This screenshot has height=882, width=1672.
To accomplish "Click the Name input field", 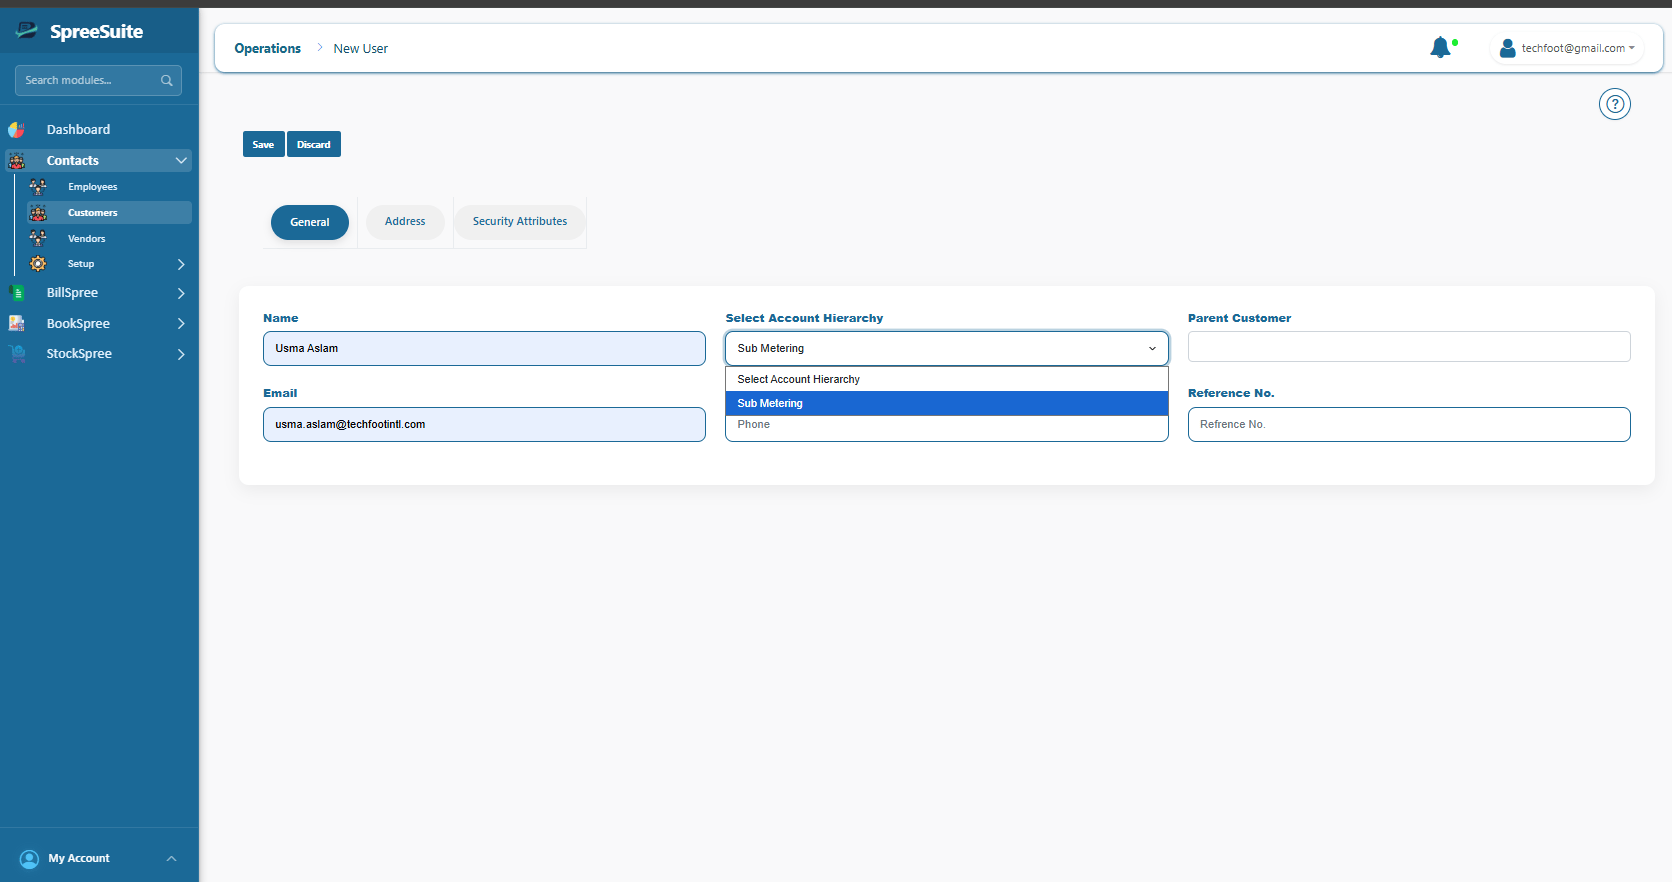I will pos(484,348).
